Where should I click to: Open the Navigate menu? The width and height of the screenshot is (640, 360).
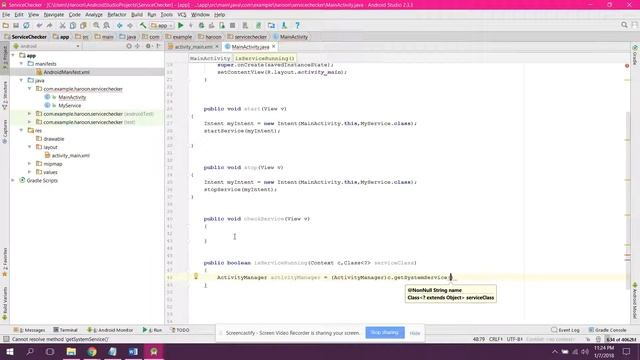point(54,15)
